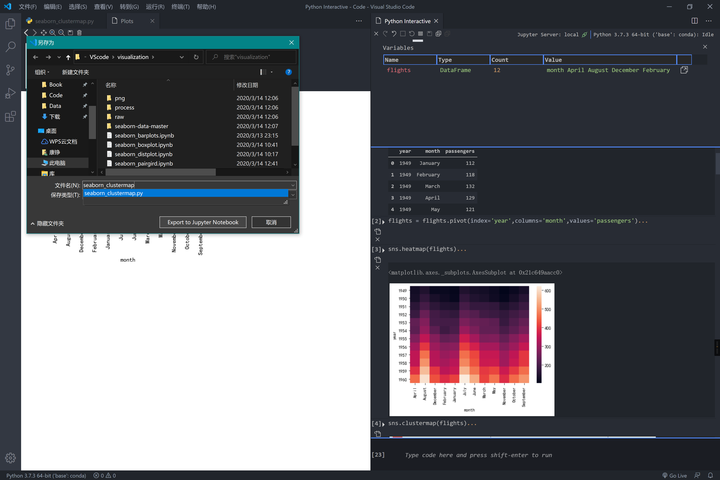Viewport: 720px width, 480px height.
Task: Open the 组织 menu dropdown
Action: pos(42,72)
